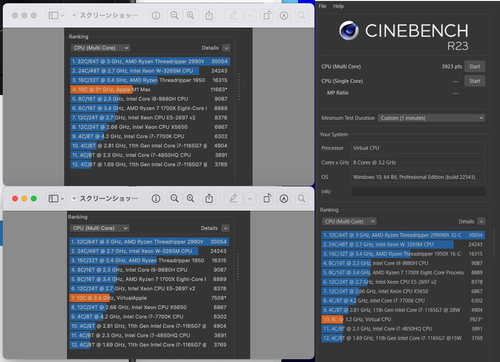Screen dimensions: 500x362
Task: Click the empty Info input field
Action: coord(418,191)
